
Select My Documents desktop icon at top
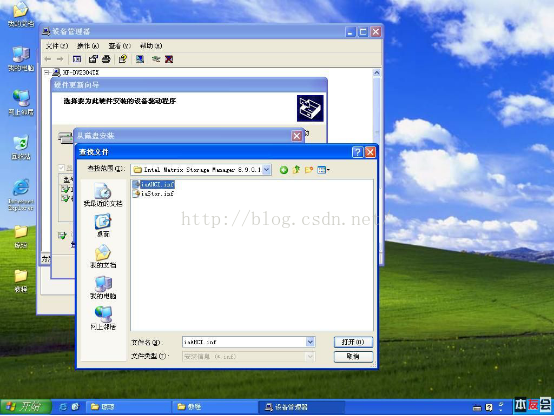21,14
